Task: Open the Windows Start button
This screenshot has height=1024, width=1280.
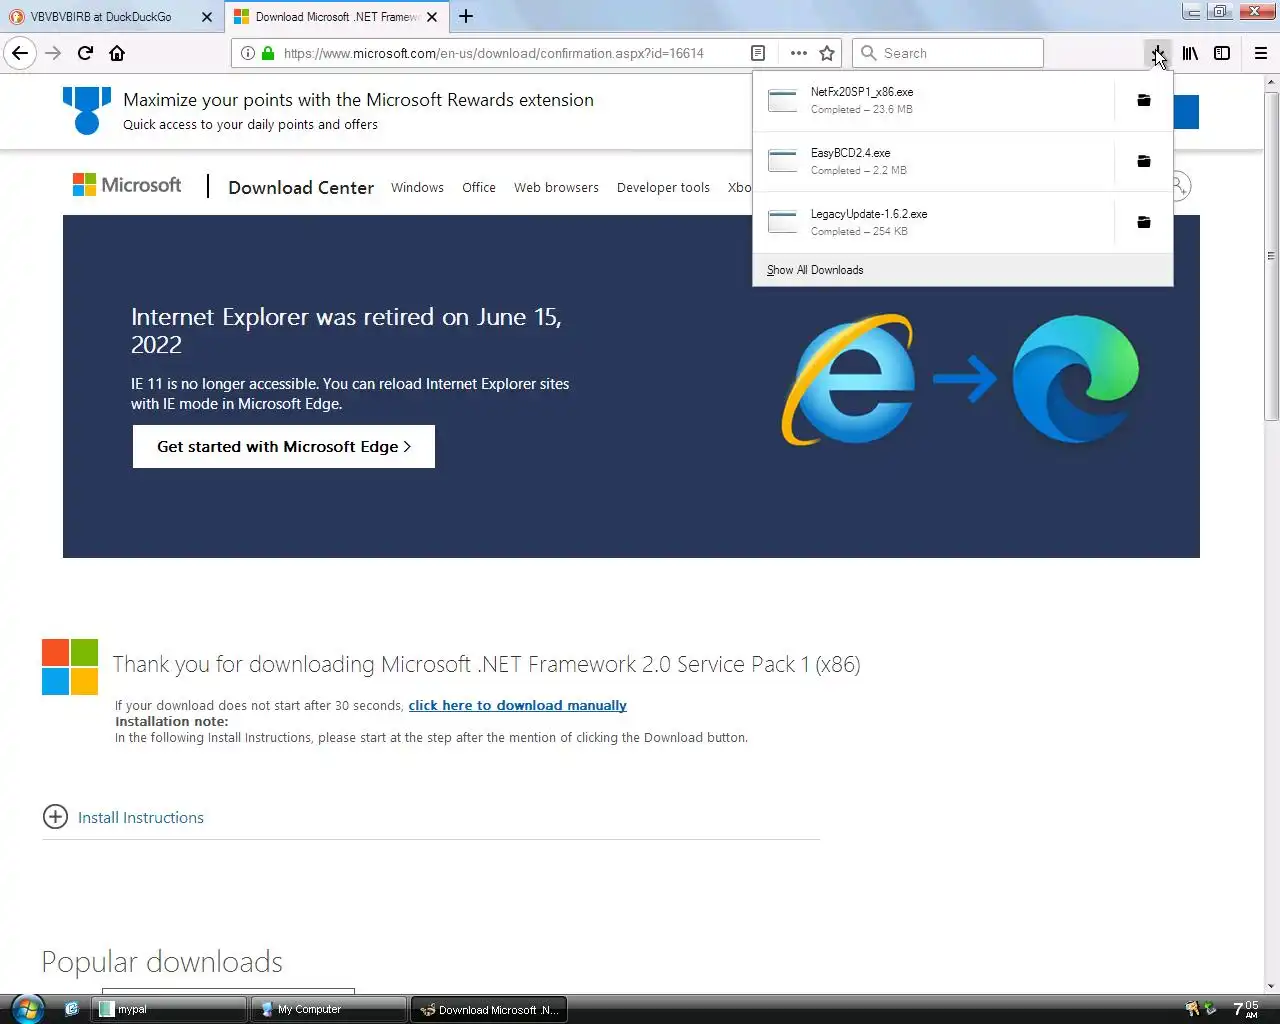Action: point(27,1009)
